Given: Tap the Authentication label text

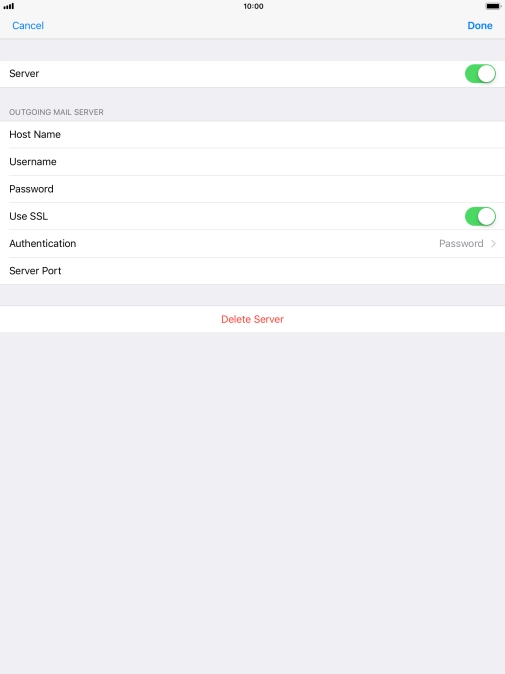Looking at the screenshot, I should tap(43, 244).
